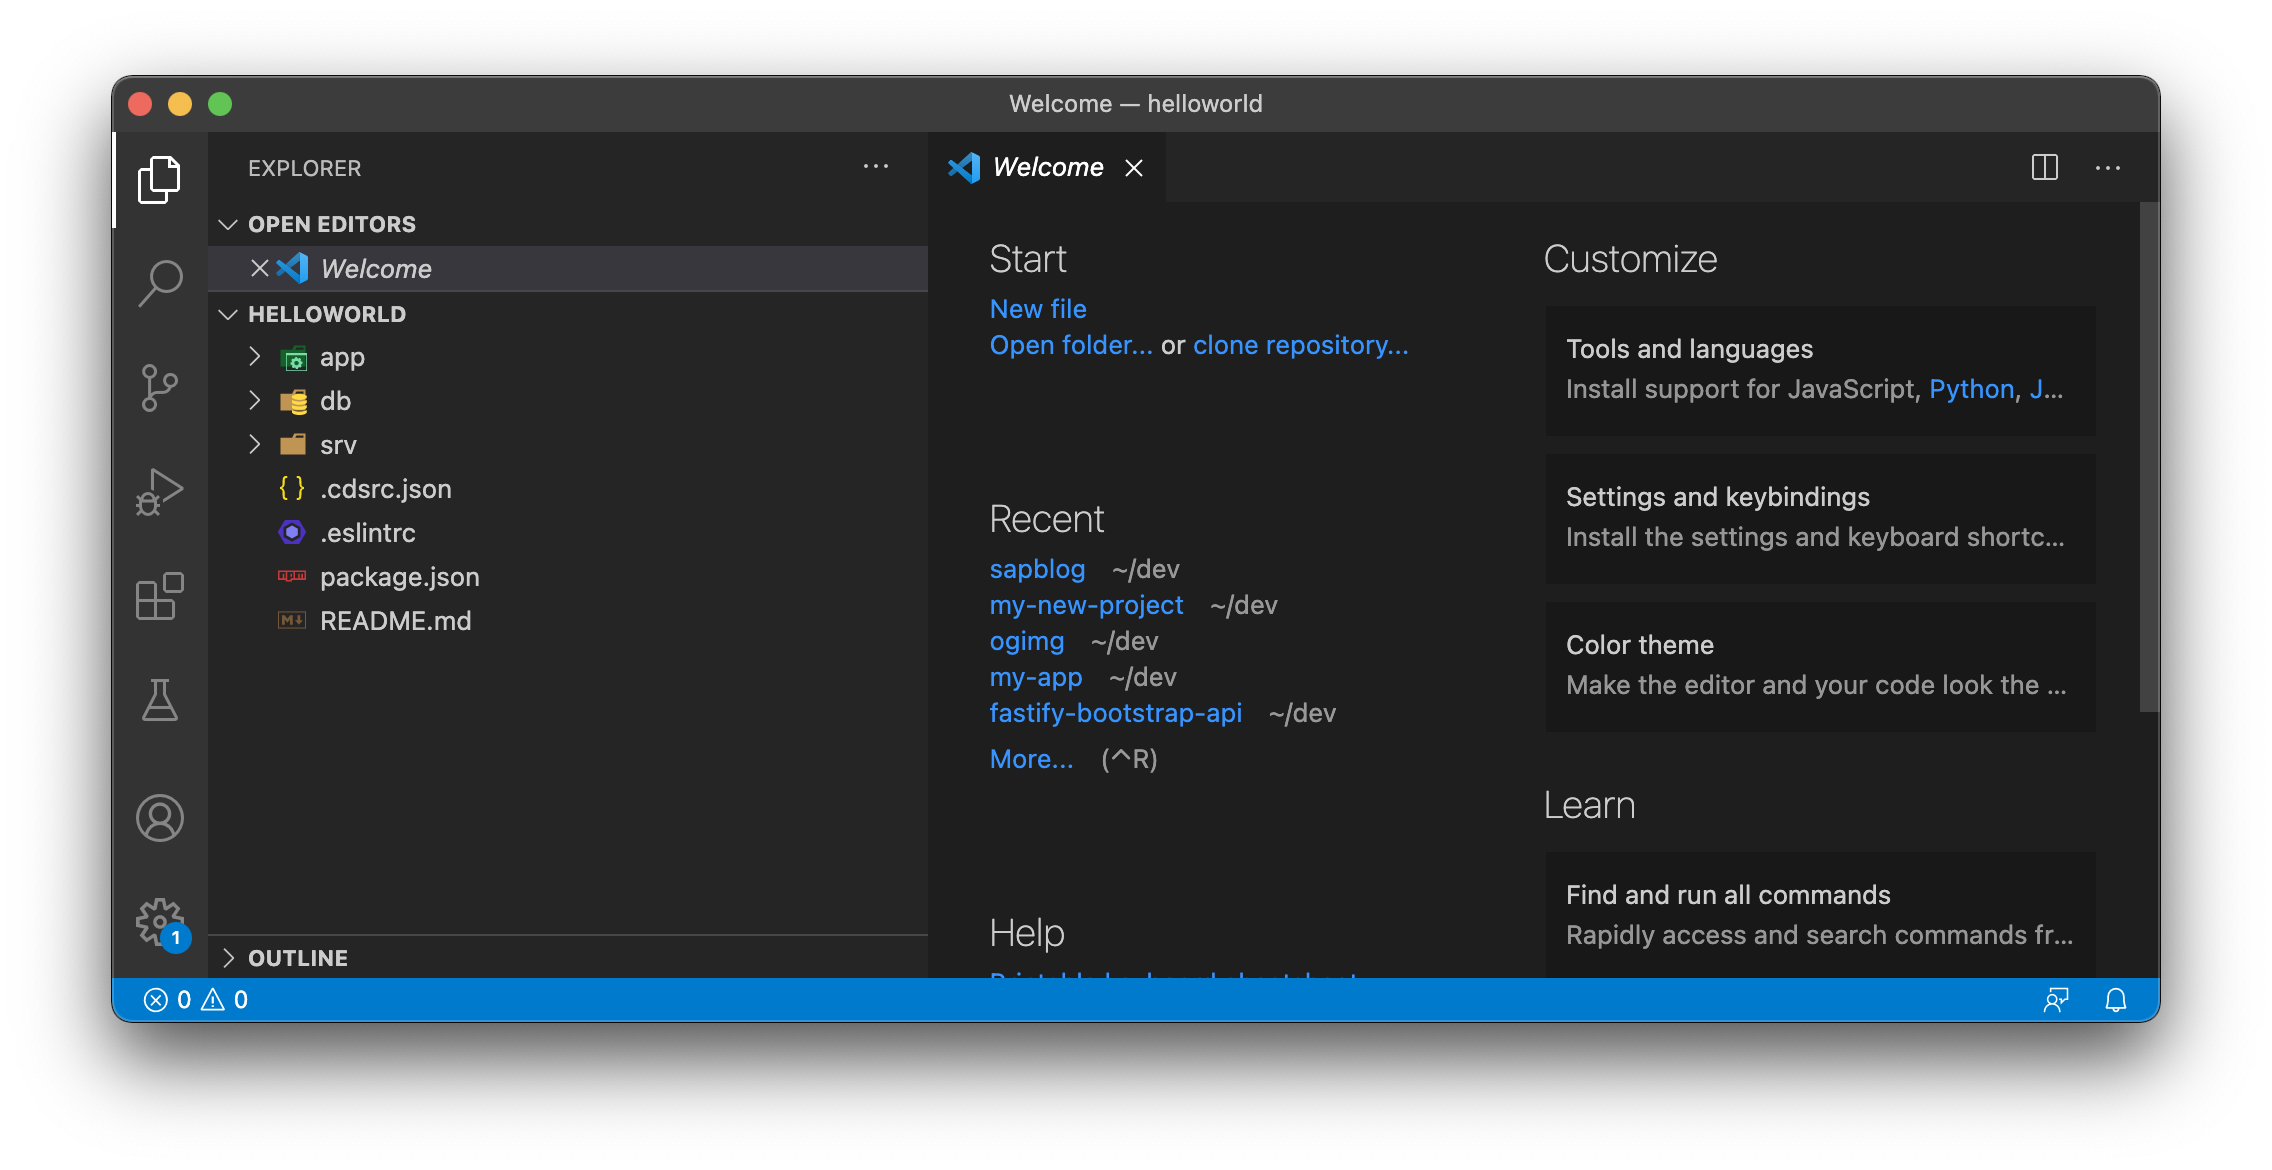Click the clone repository... link
Viewport: 2272px width, 1170px height.
(1300, 345)
